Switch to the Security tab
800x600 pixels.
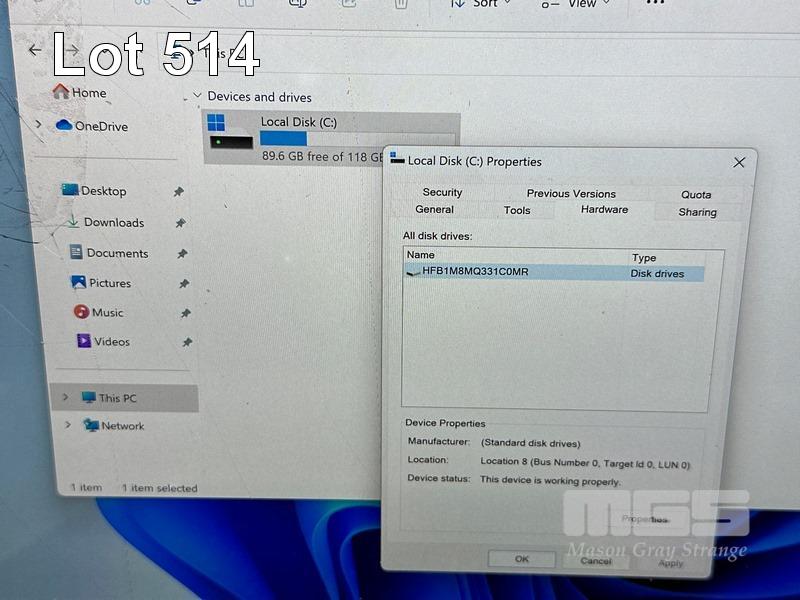(442, 192)
